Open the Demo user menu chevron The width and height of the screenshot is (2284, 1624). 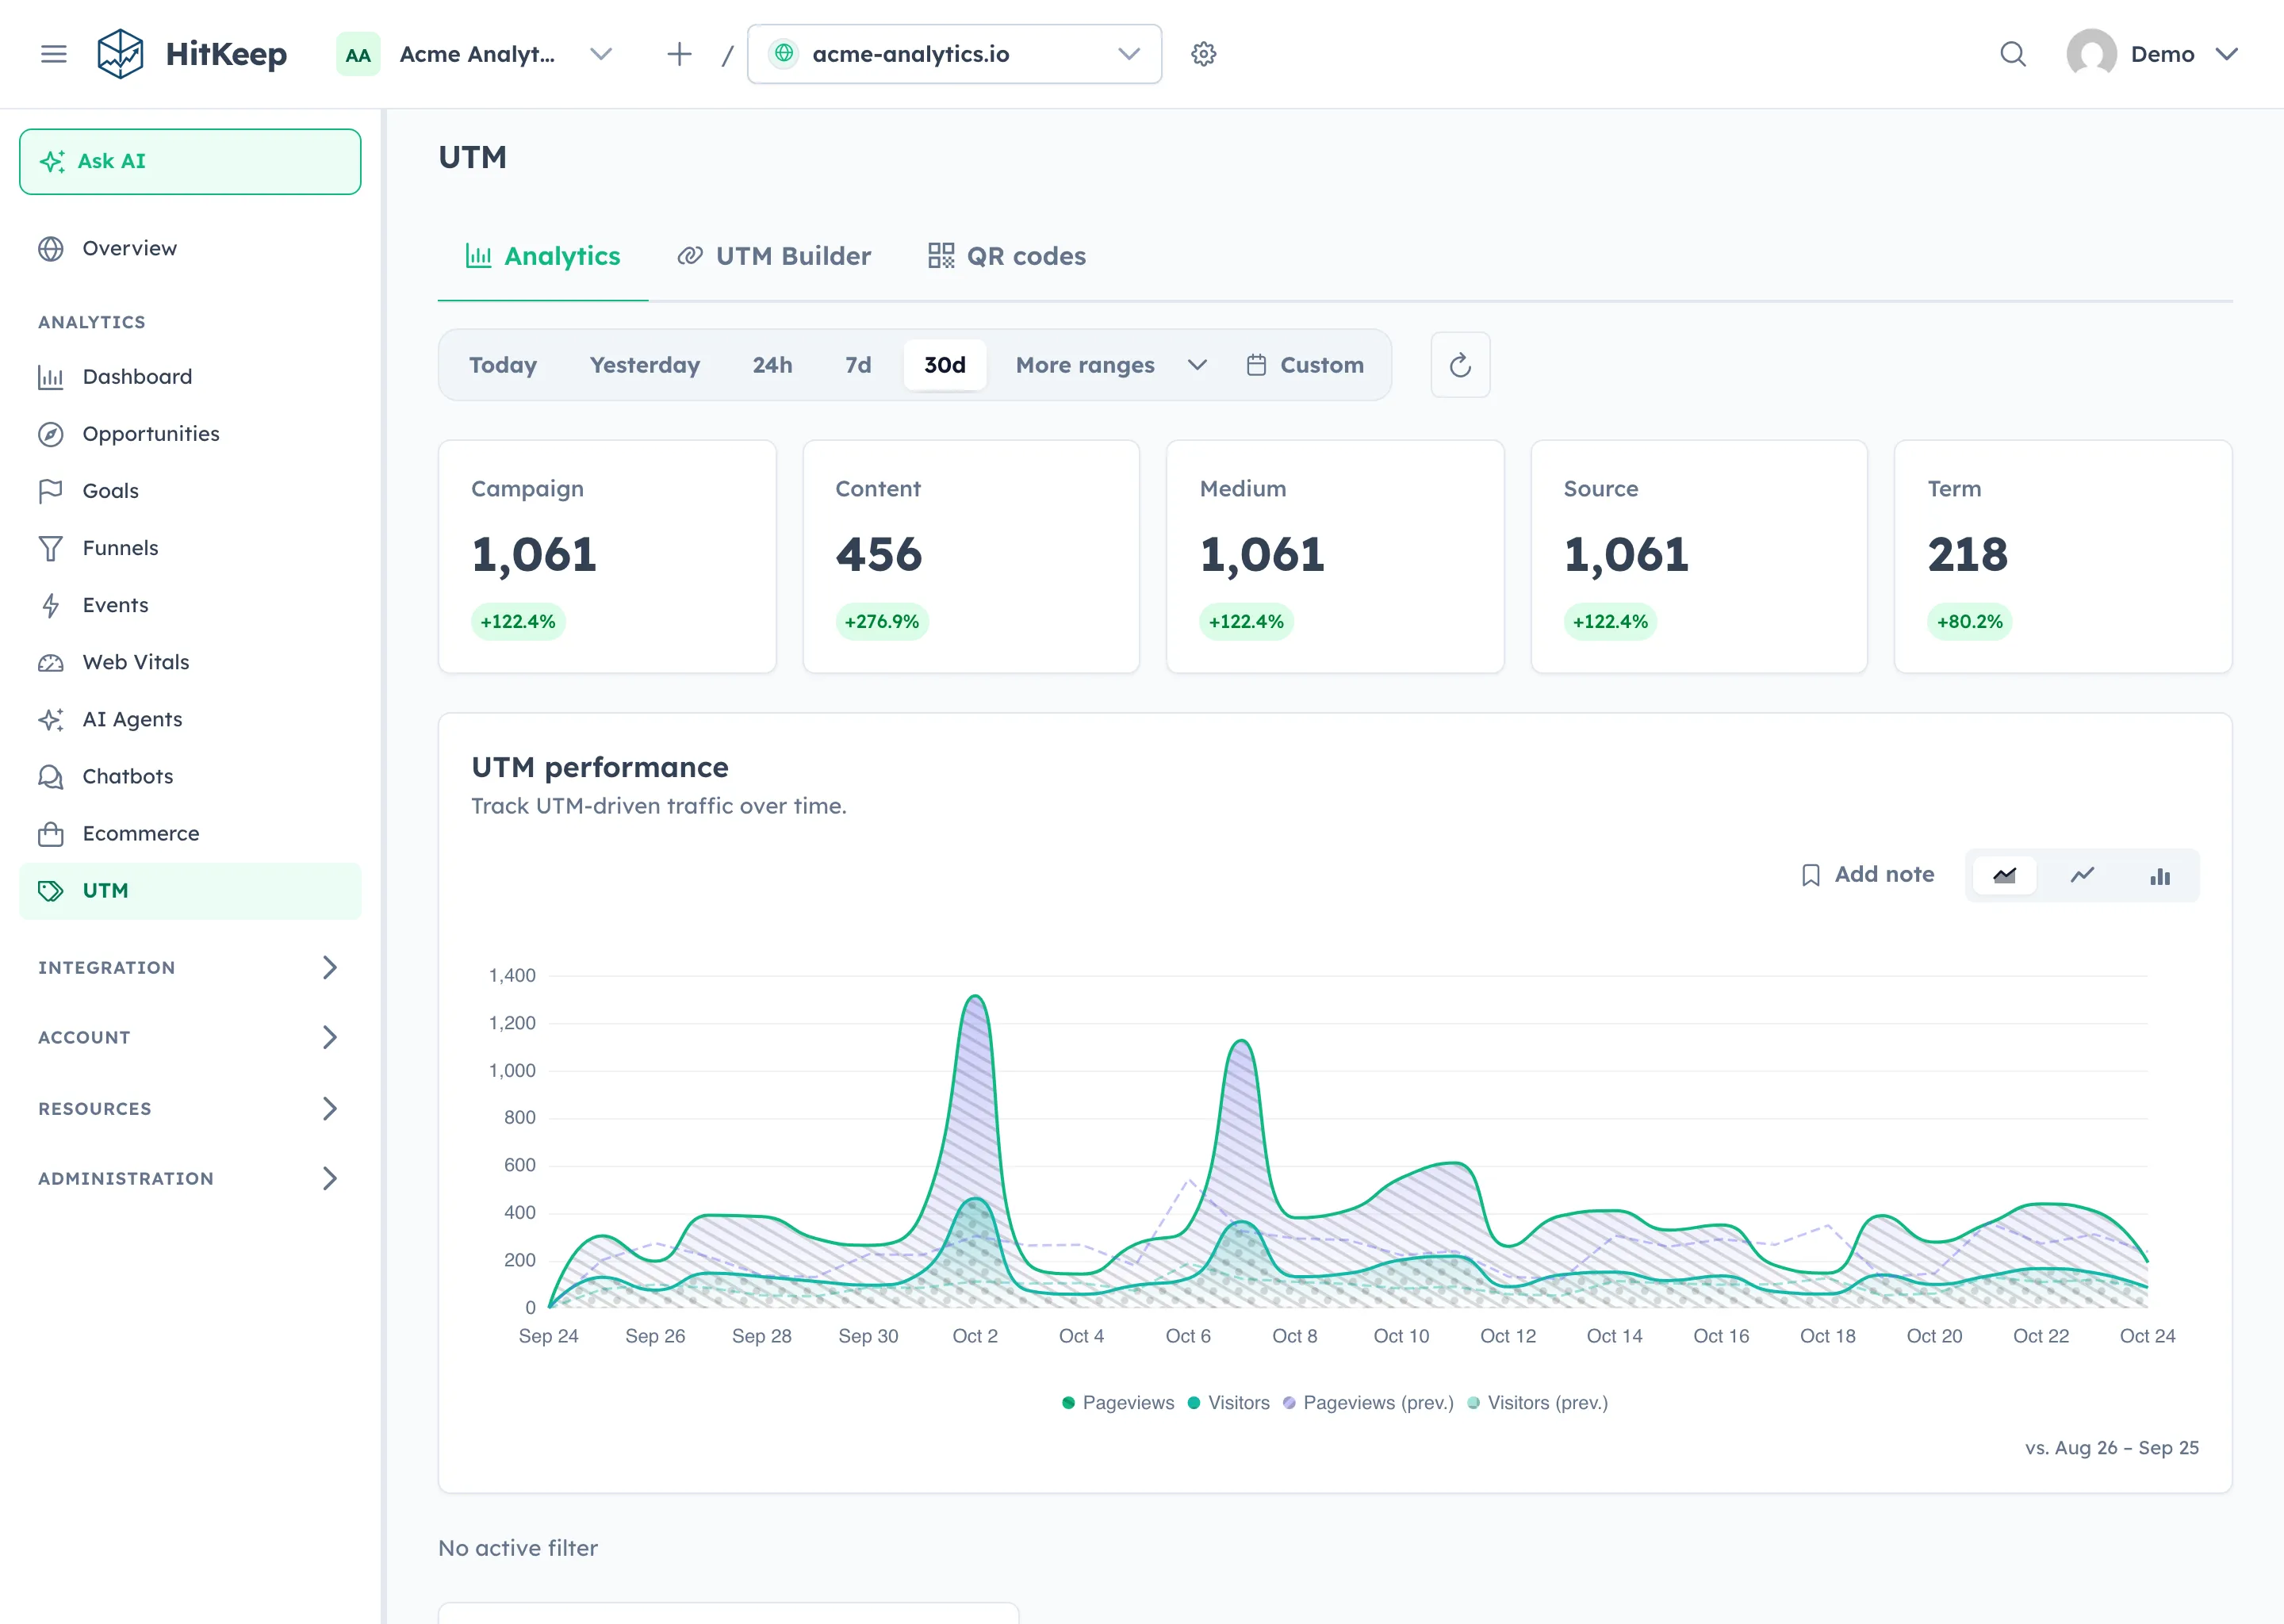(x=2226, y=54)
